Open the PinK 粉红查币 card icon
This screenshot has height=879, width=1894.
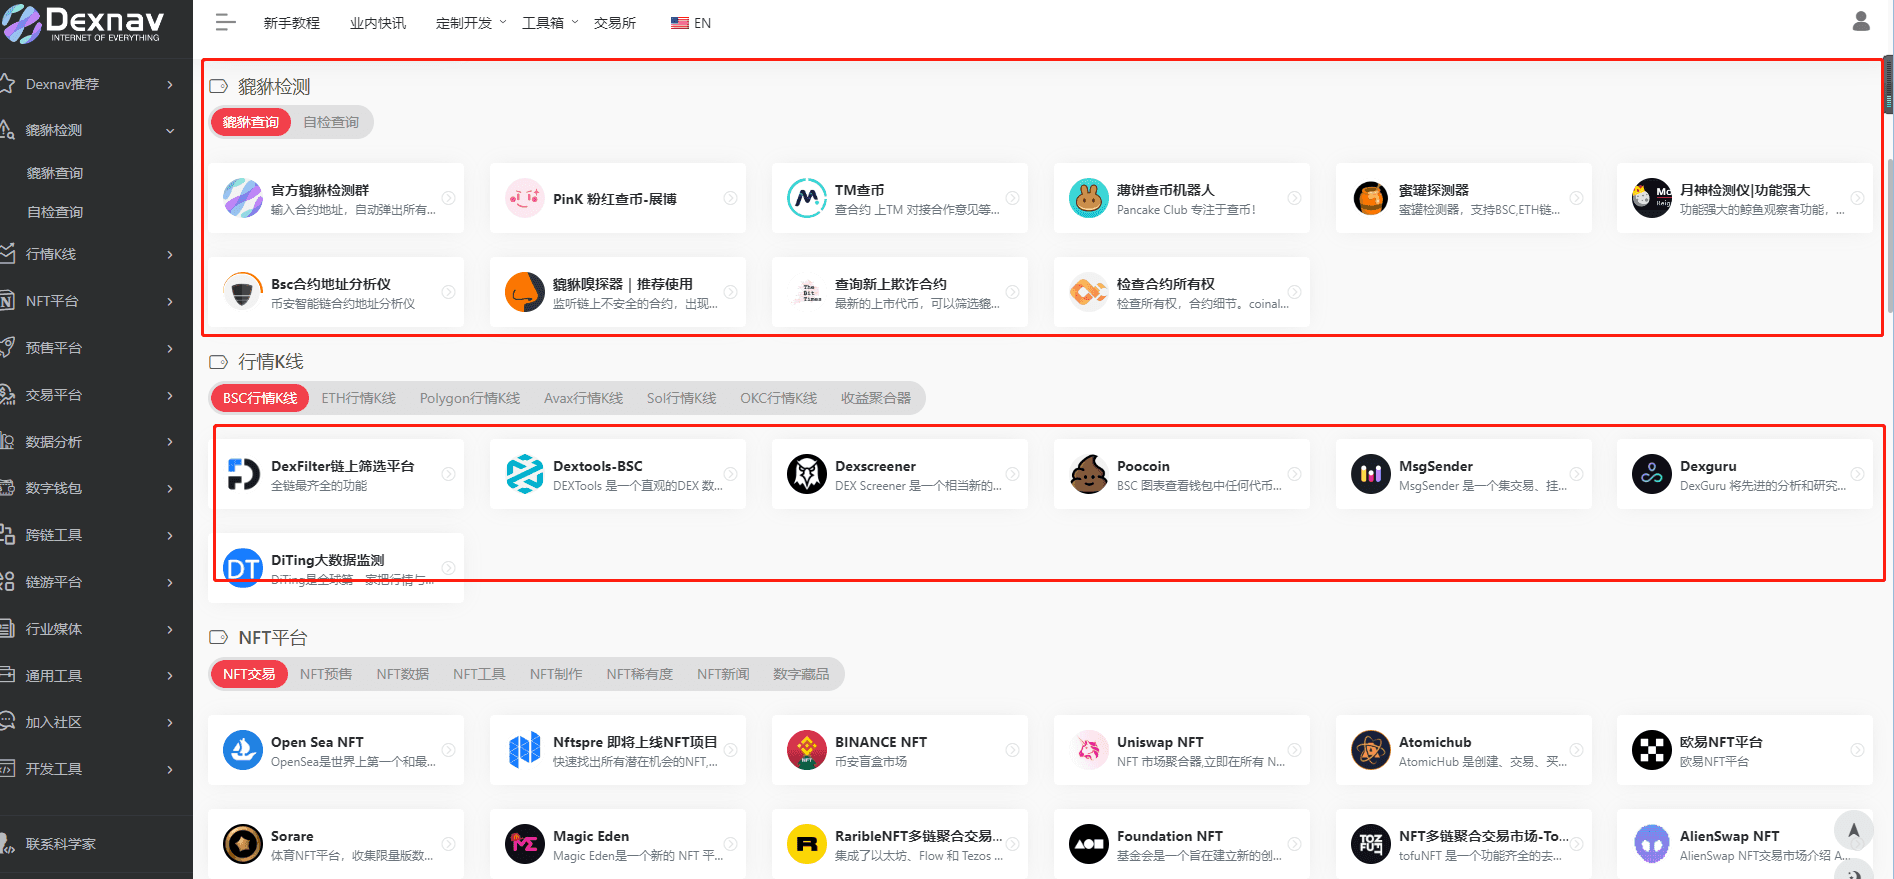click(x=525, y=198)
